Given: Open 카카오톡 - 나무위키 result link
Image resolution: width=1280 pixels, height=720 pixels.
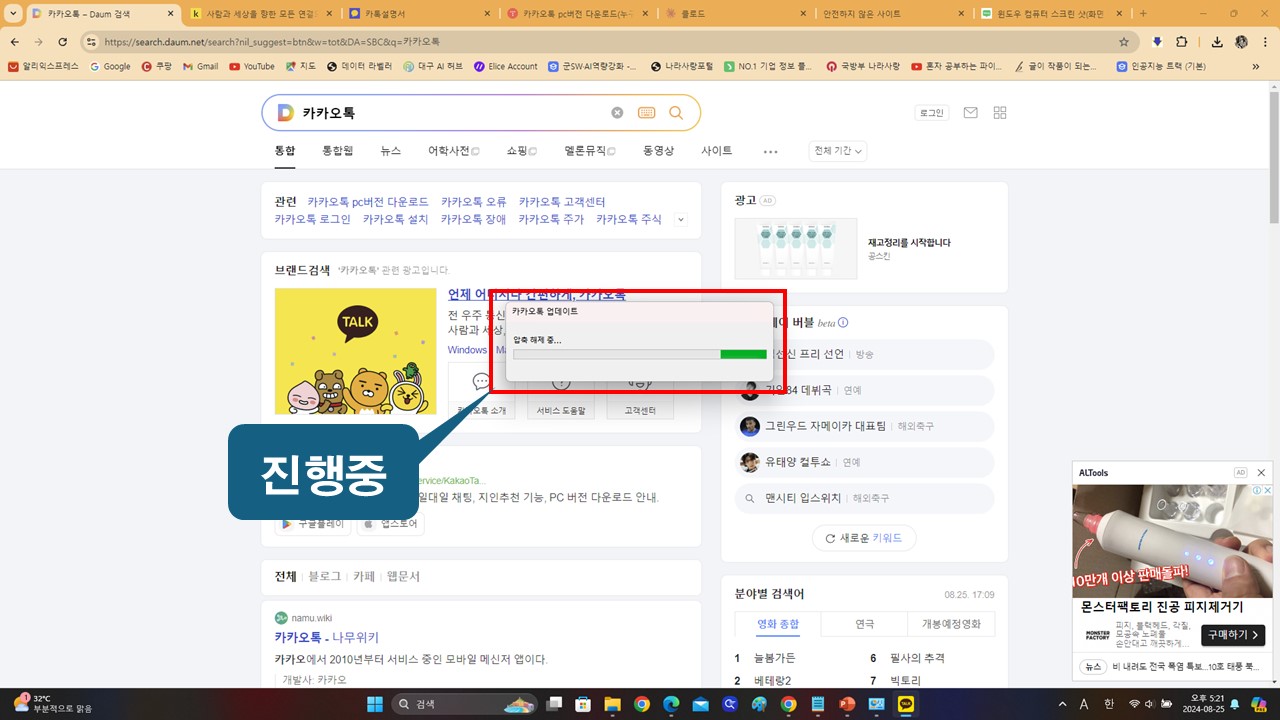Looking at the screenshot, I should (x=327, y=637).
